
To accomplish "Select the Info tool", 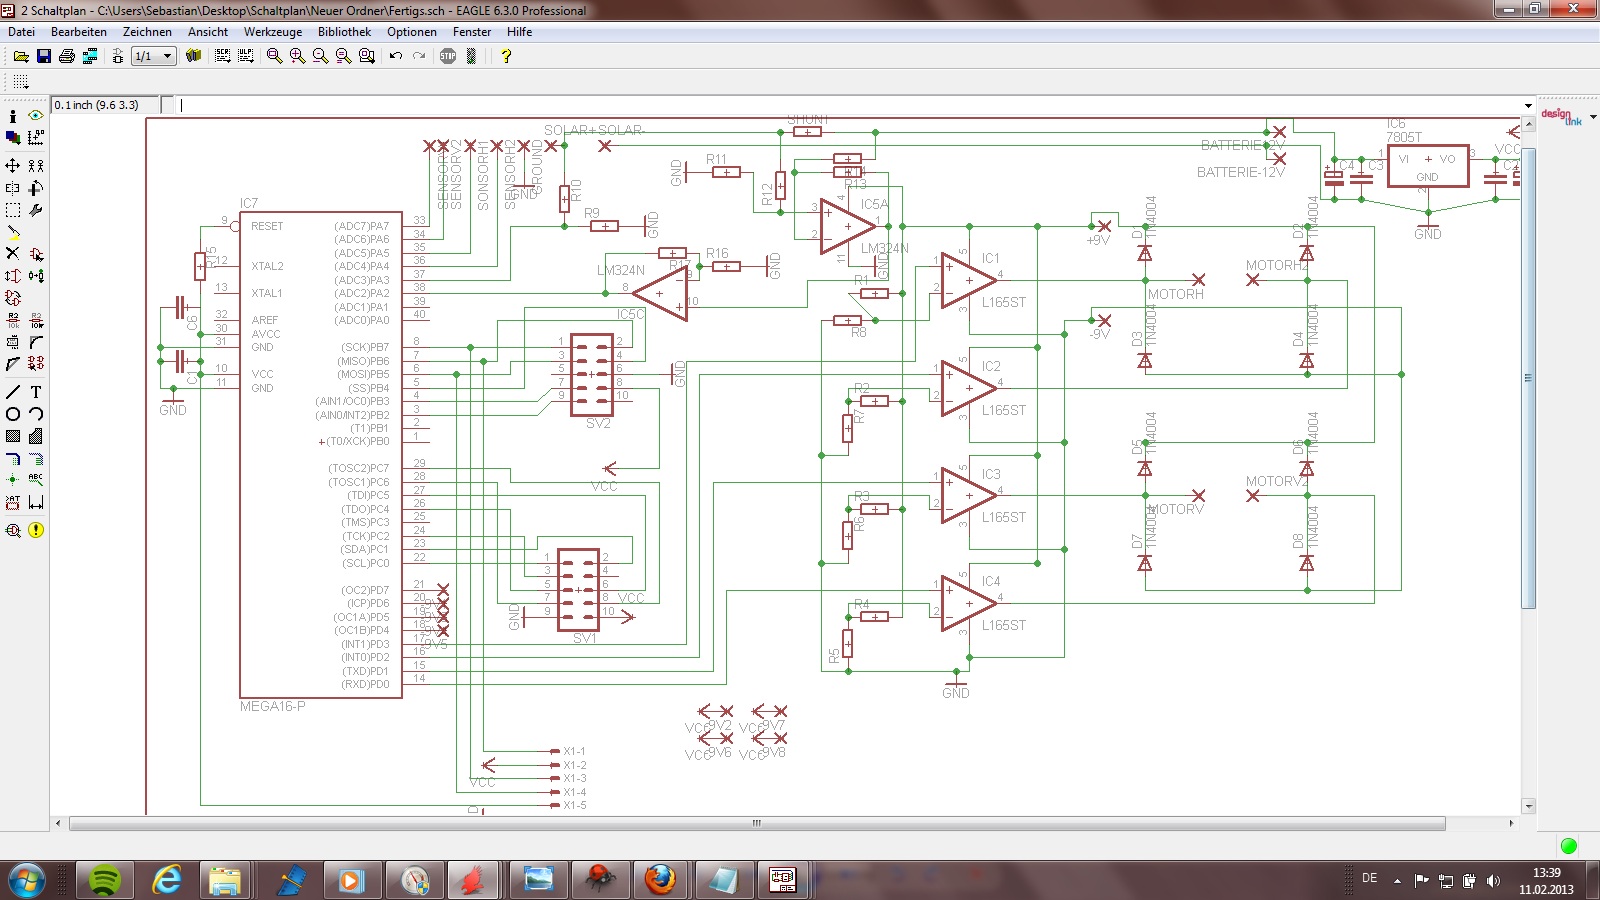I will pyautogui.click(x=13, y=116).
